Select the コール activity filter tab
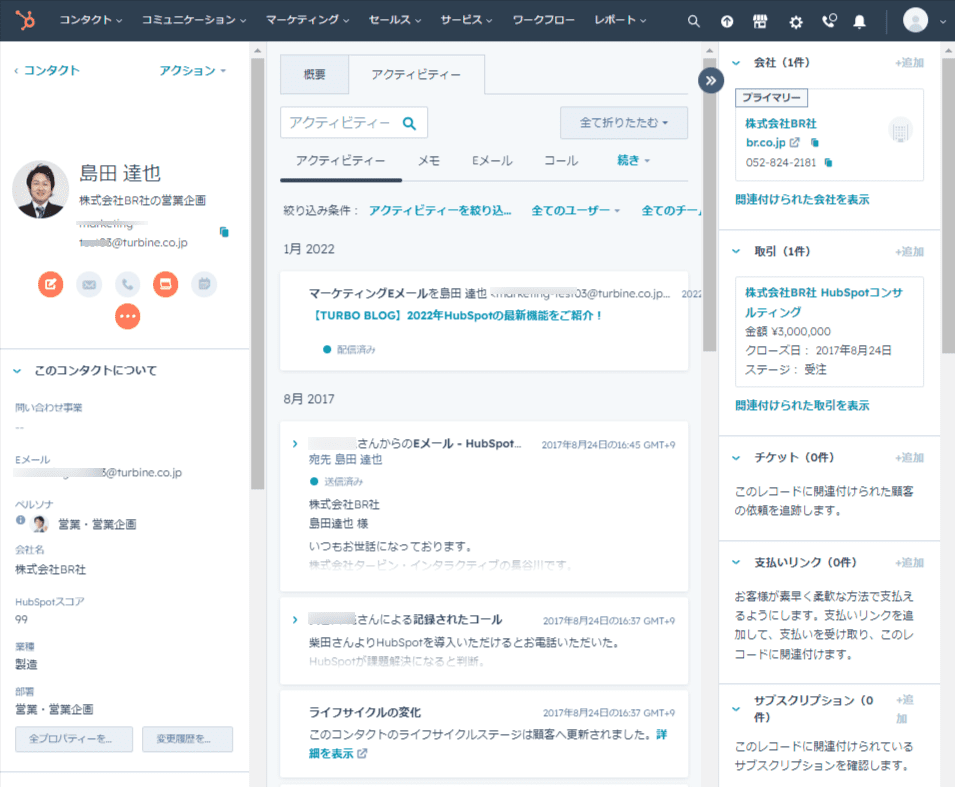Screen dimensions: 955x787 click(x=561, y=161)
